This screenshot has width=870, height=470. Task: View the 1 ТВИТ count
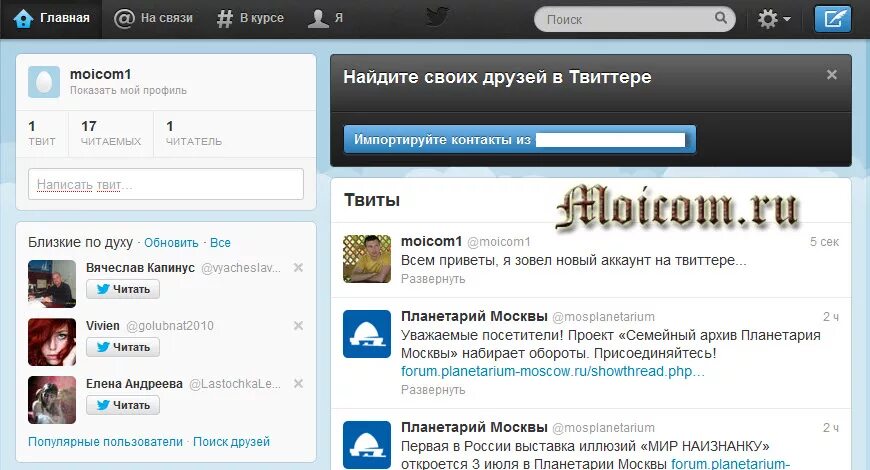click(x=42, y=134)
